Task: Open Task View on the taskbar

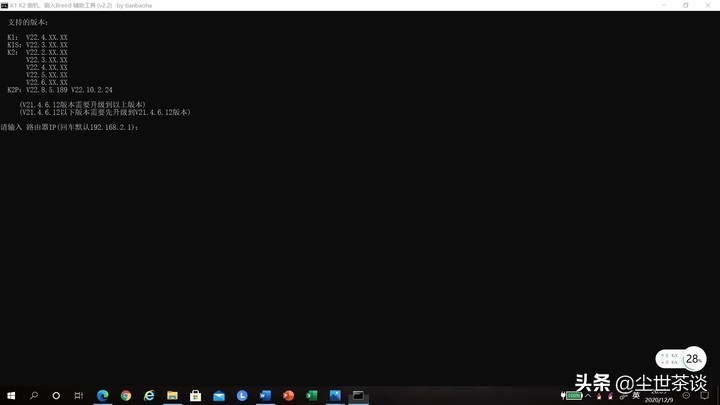Action: [79, 395]
